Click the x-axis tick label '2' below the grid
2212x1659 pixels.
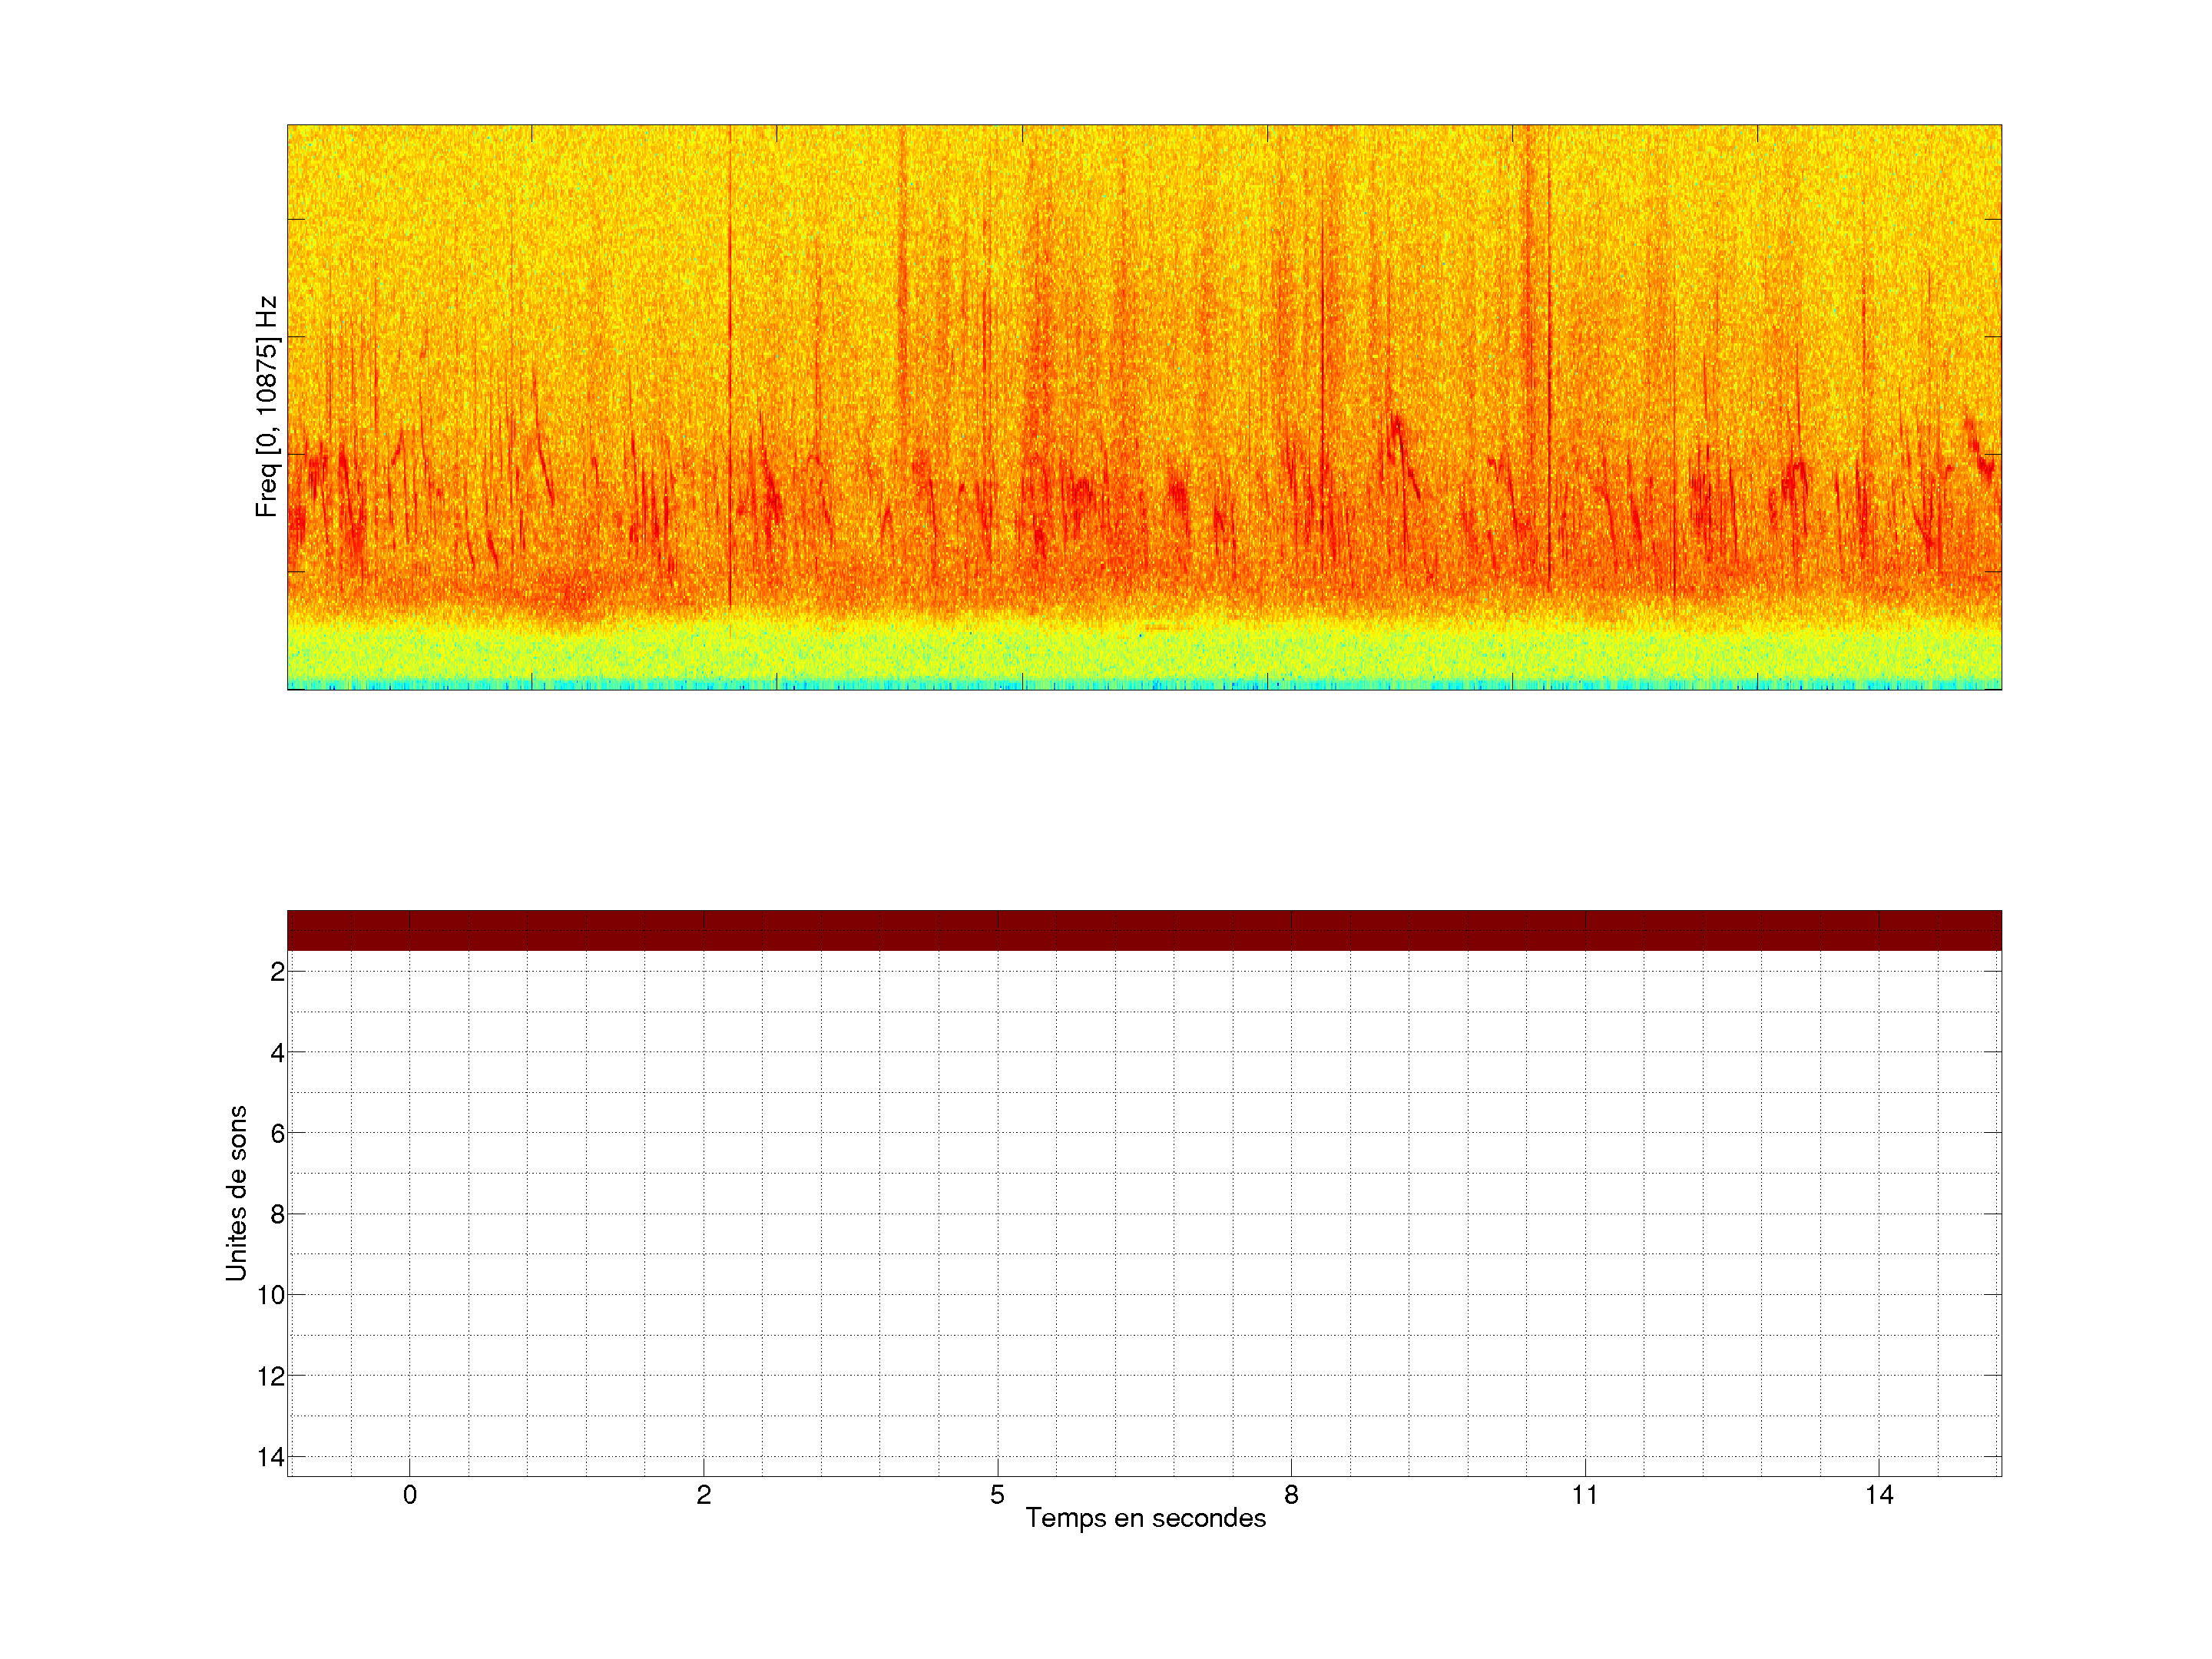pyautogui.click(x=704, y=1495)
